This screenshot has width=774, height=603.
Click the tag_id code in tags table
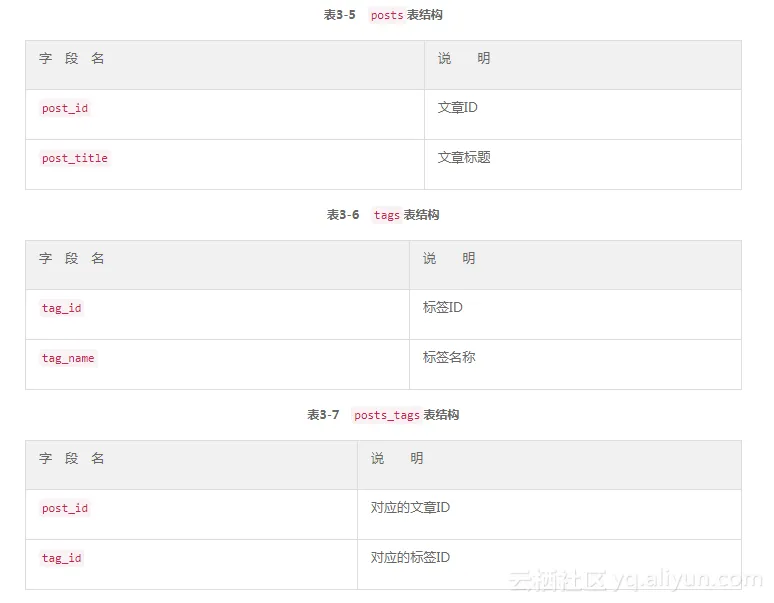pos(62,308)
